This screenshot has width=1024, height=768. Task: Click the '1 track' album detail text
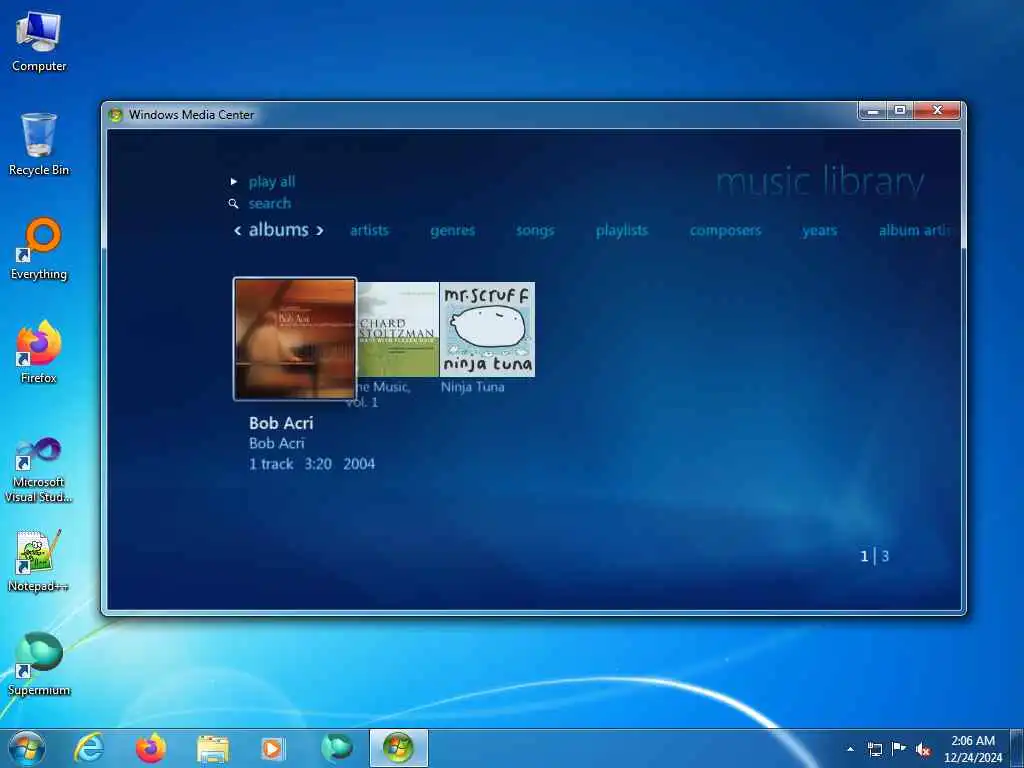pyautogui.click(x=270, y=464)
